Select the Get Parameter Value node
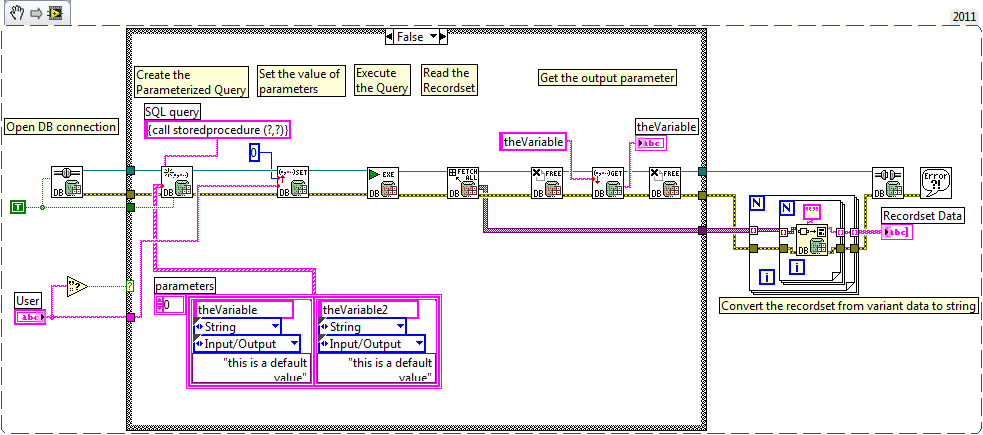 point(608,183)
